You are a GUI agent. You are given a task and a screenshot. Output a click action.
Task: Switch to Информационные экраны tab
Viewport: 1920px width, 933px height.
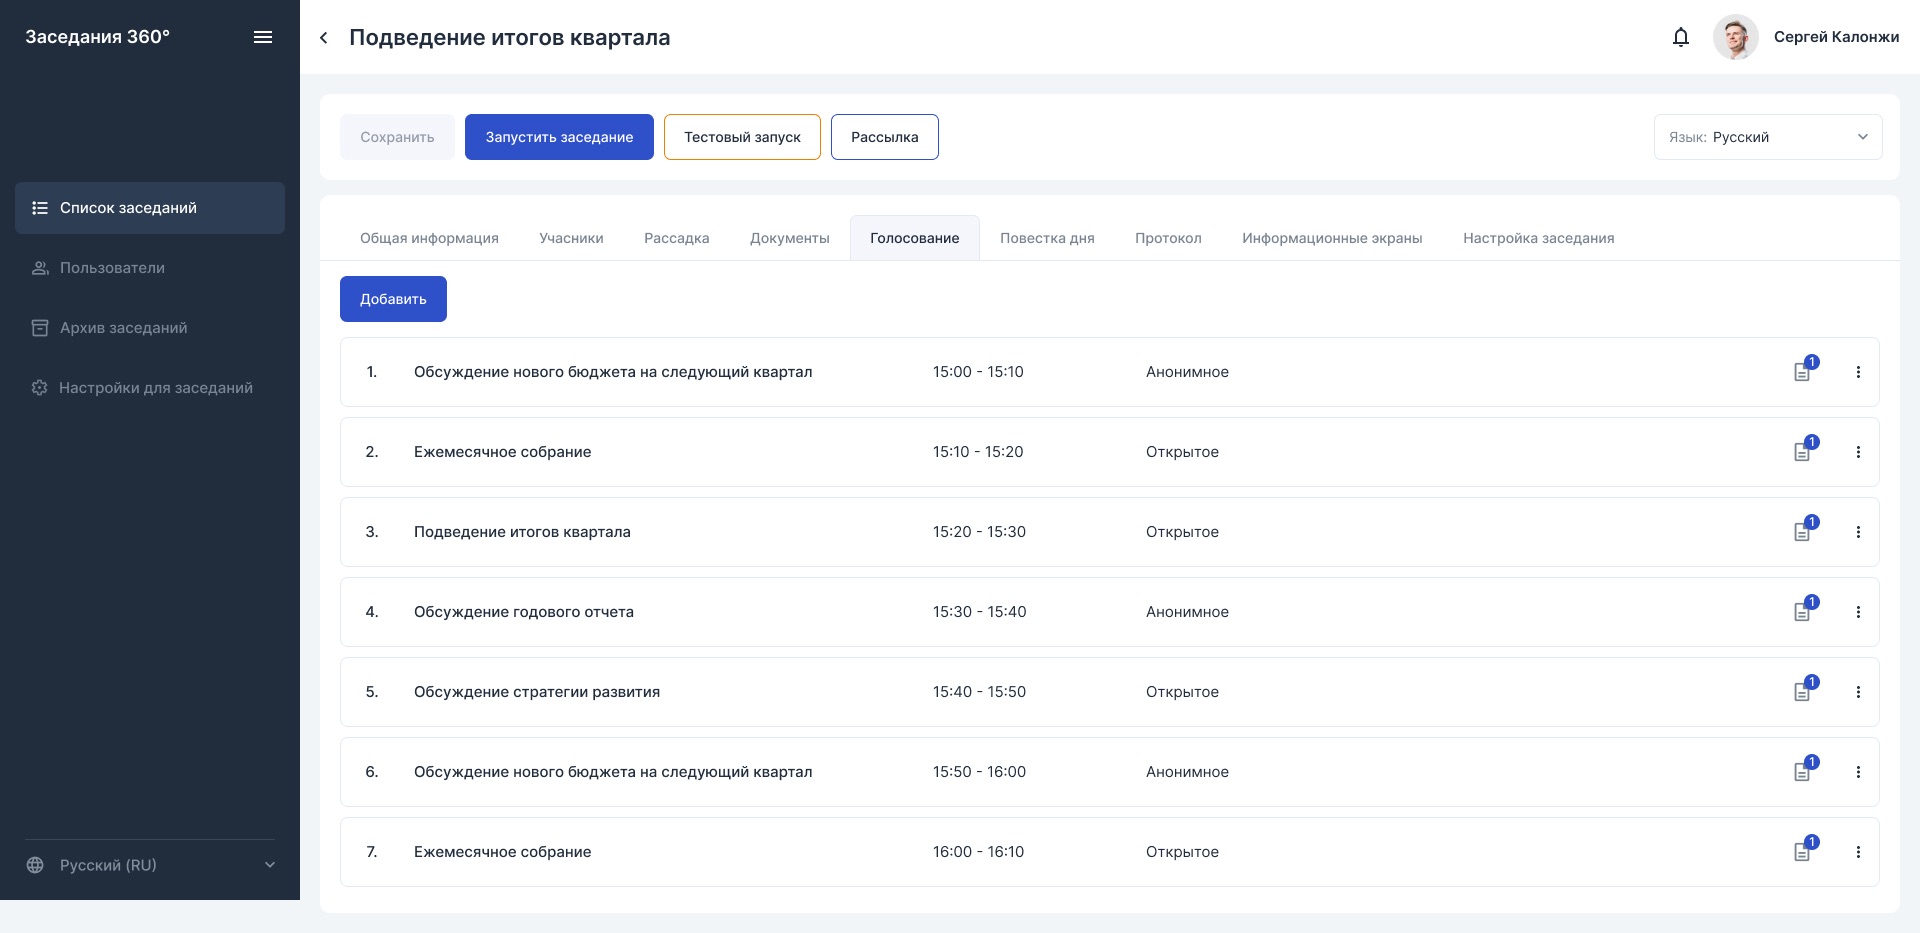[1332, 238]
